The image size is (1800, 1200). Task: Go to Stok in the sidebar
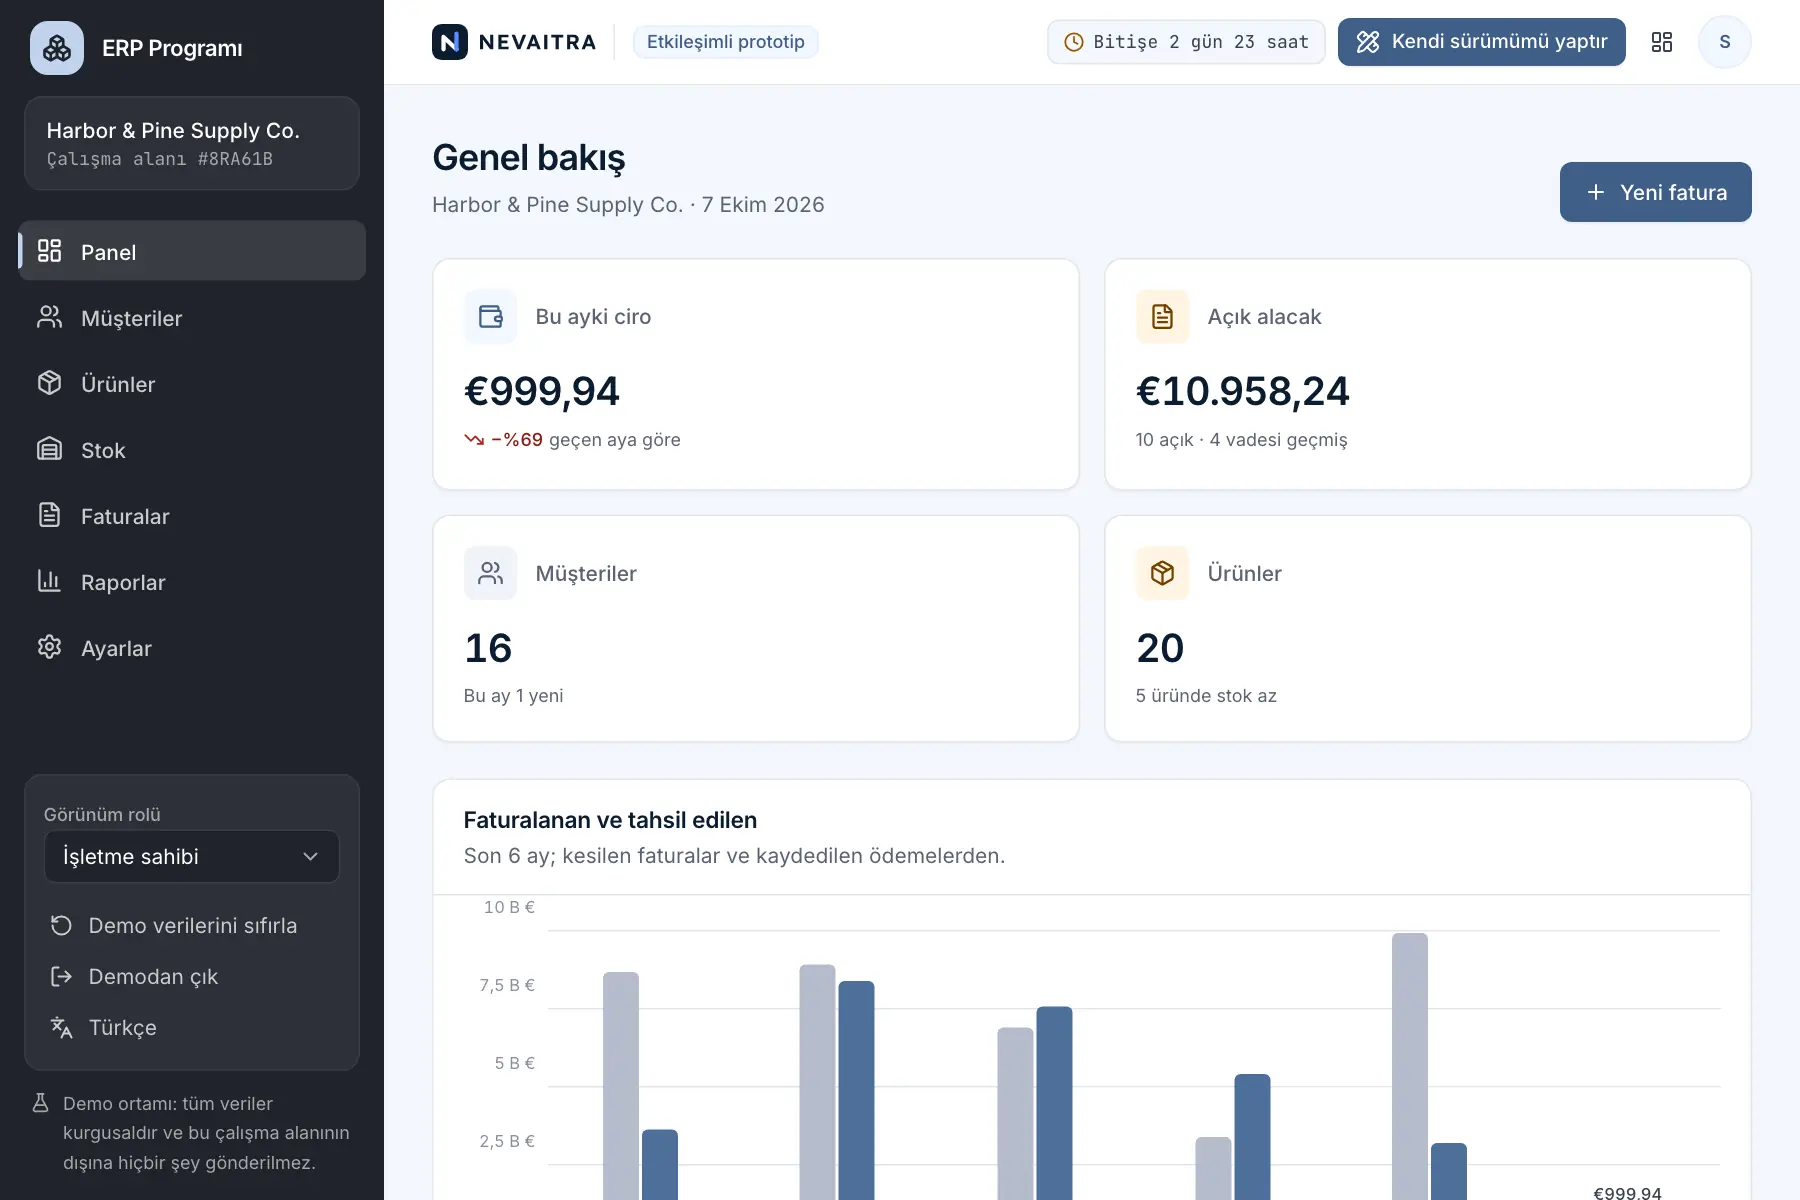(192, 450)
